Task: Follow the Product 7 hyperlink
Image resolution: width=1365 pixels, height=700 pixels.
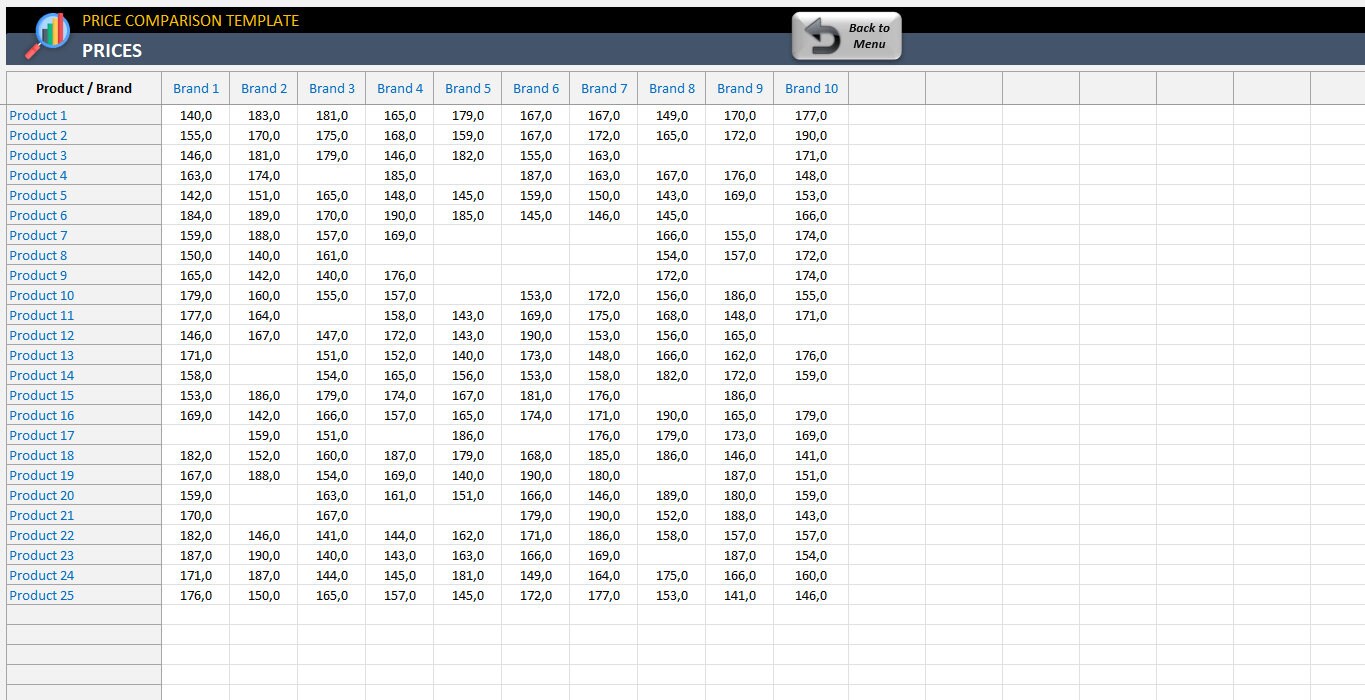Action: (38, 235)
